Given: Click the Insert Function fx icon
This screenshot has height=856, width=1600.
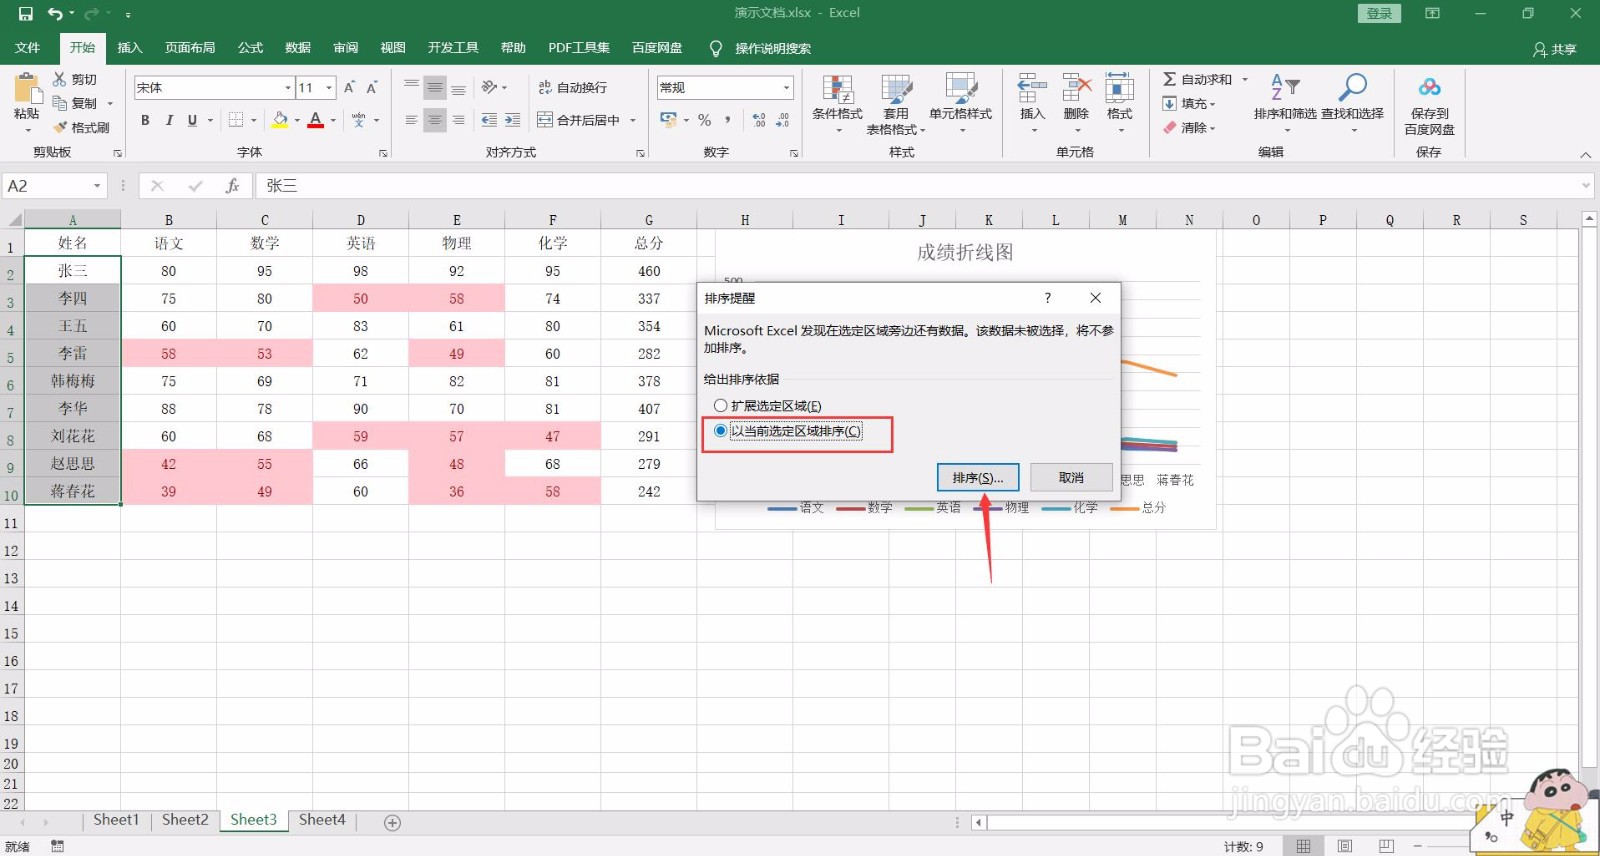Looking at the screenshot, I should [232, 186].
